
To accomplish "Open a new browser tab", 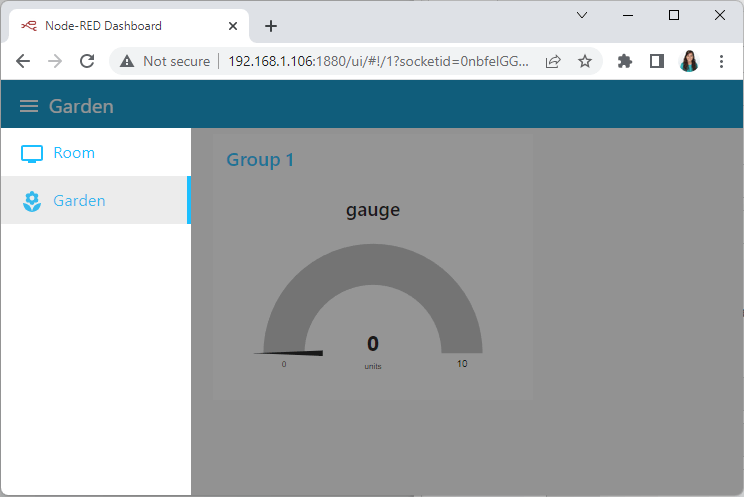I will [270, 26].
